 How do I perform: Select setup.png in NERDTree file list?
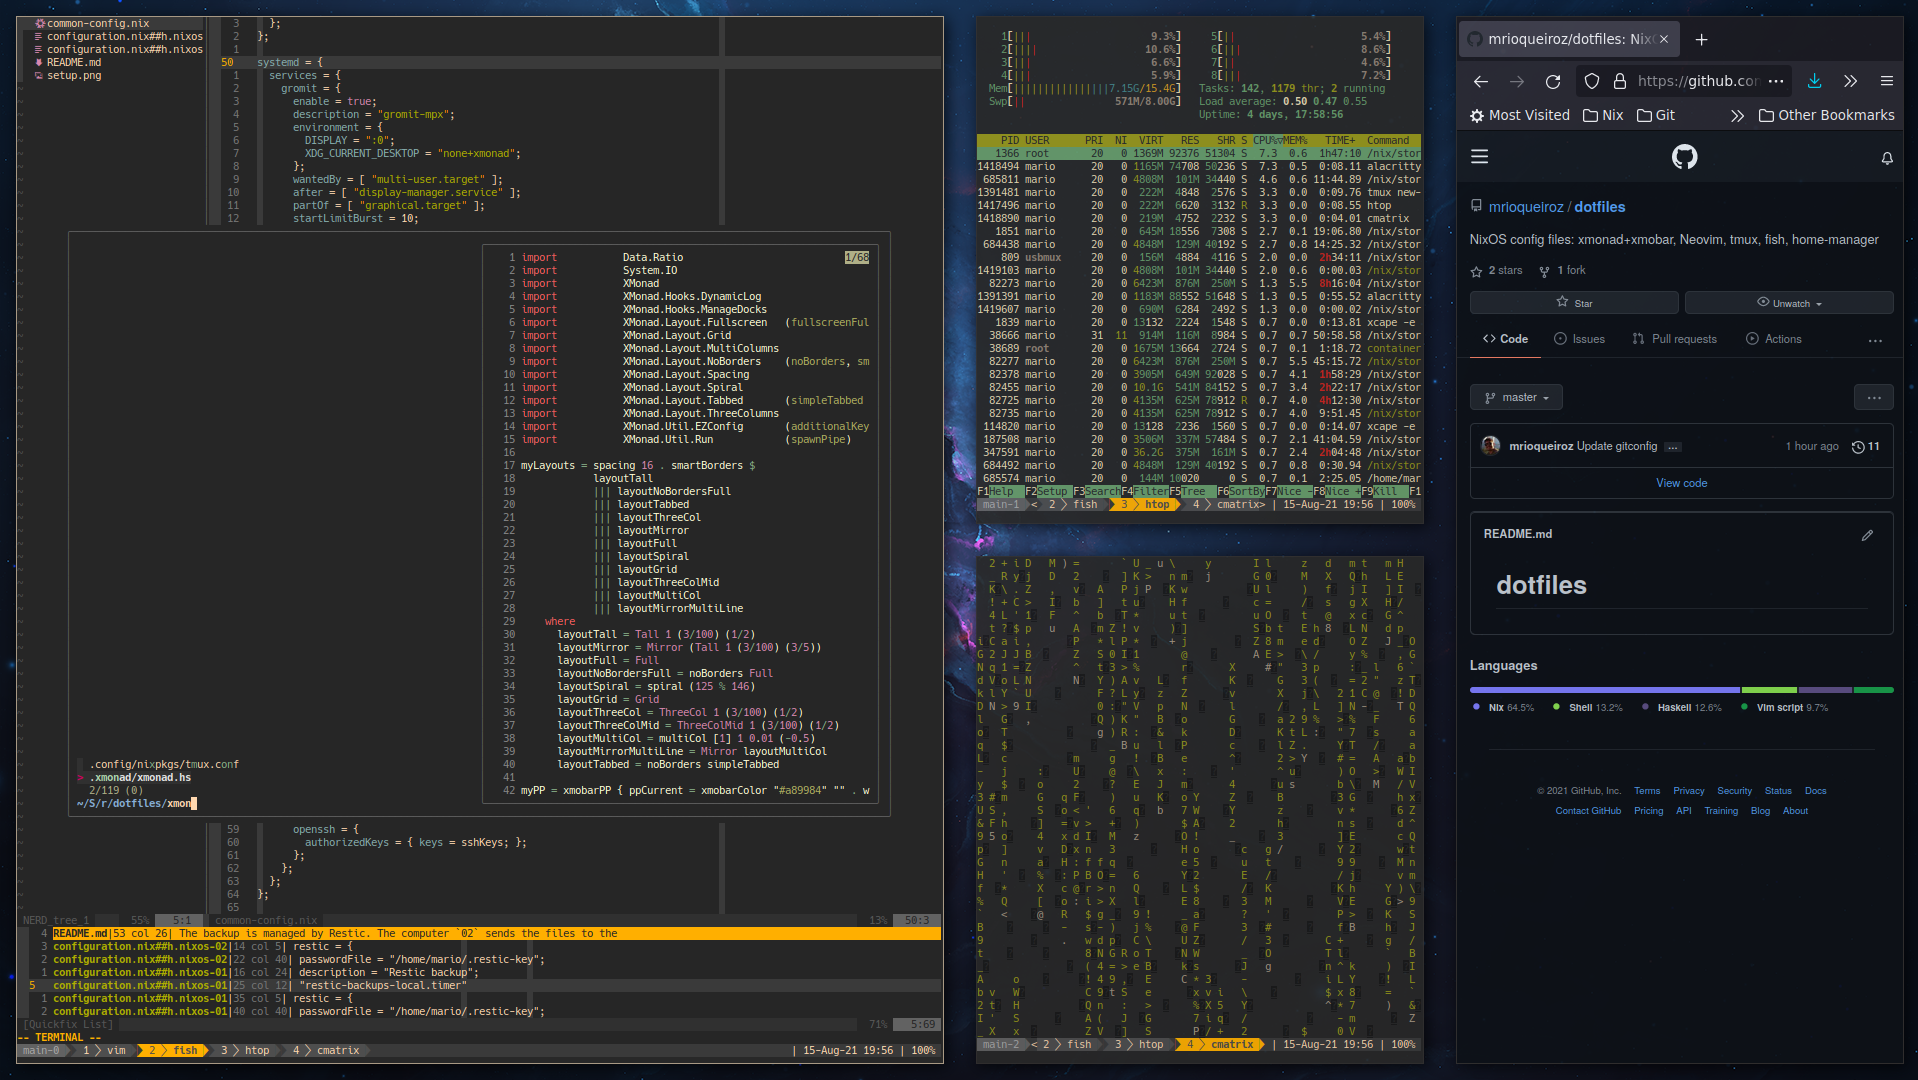tap(74, 76)
